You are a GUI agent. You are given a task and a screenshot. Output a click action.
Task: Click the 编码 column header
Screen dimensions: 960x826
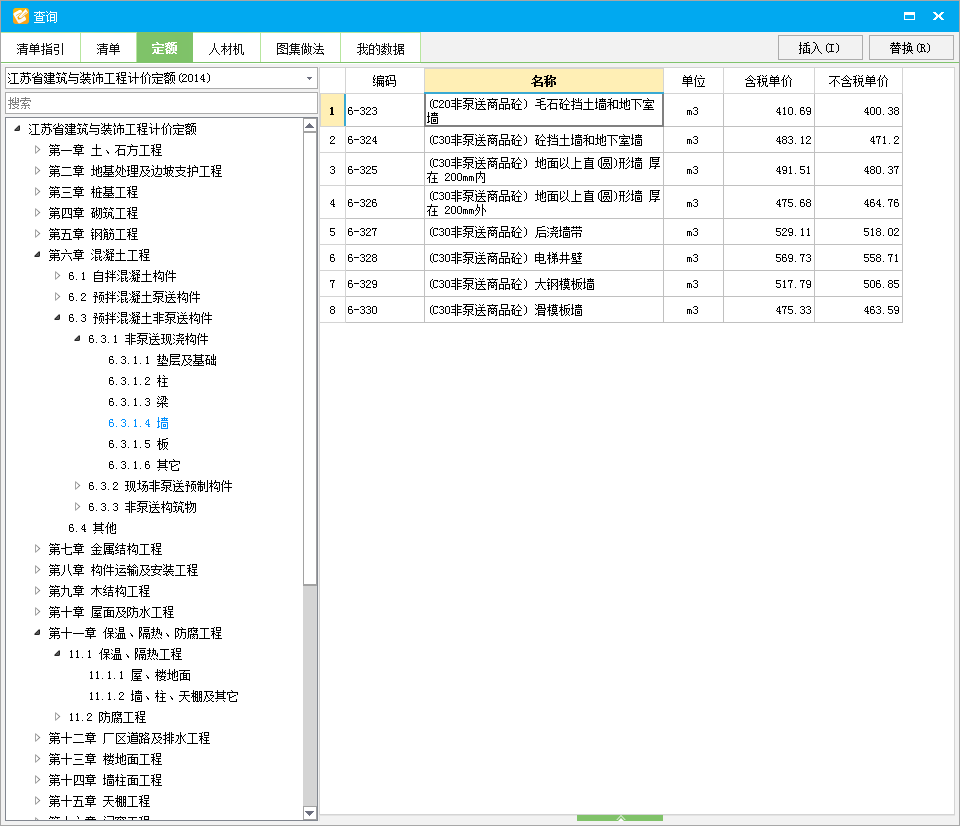(x=384, y=81)
